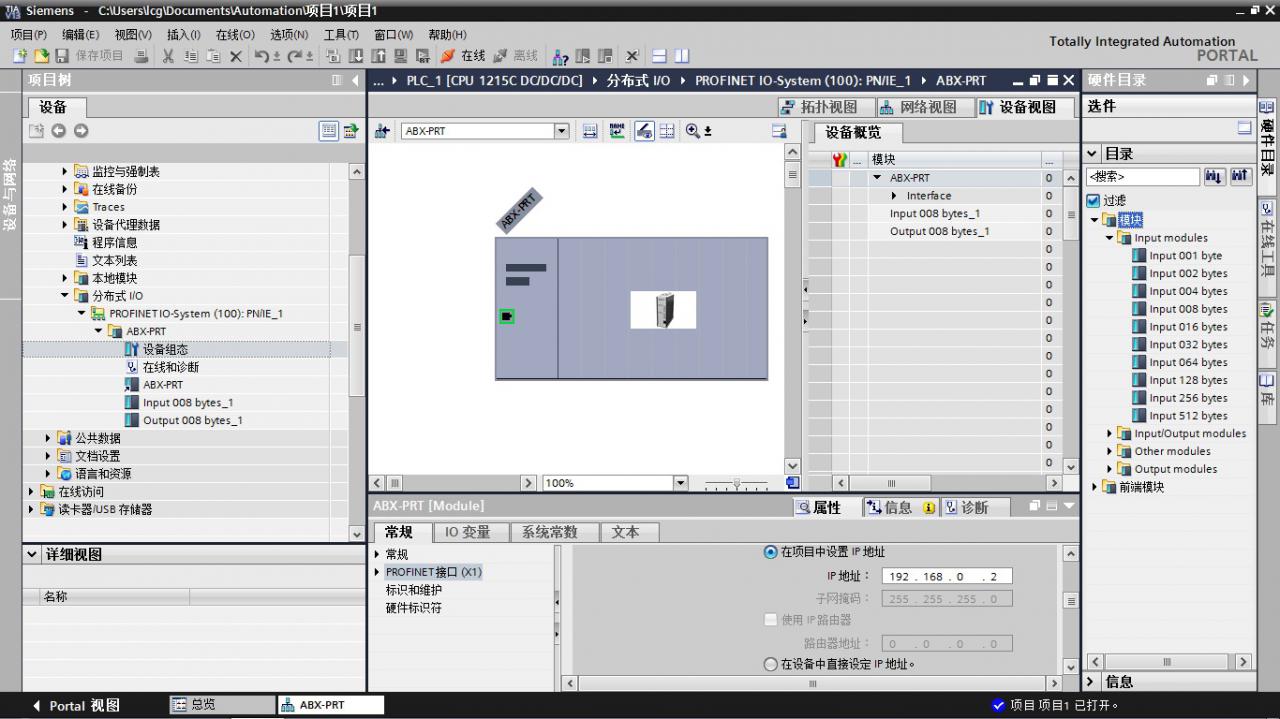Click the catalog search input field

(x=1143, y=177)
